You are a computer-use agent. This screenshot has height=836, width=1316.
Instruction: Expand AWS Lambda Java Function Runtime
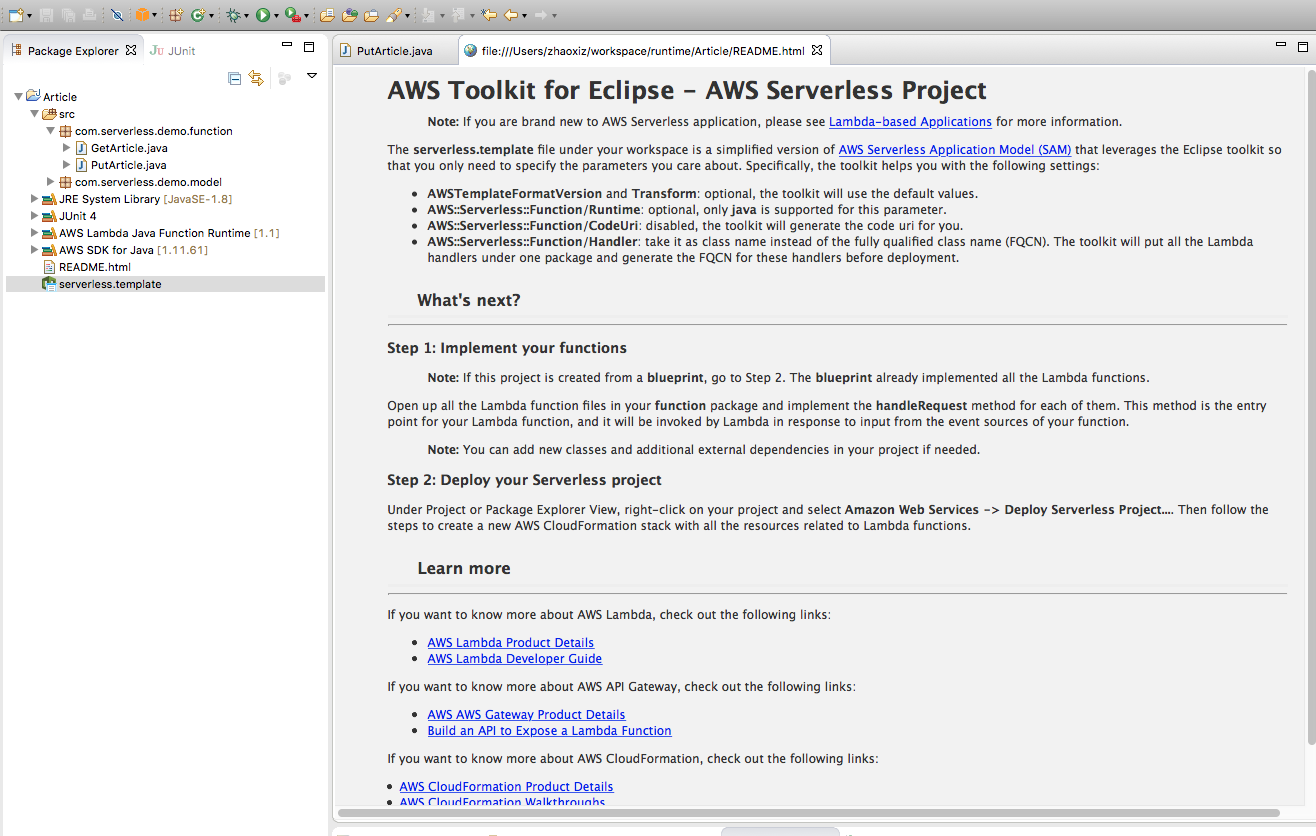[34, 233]
